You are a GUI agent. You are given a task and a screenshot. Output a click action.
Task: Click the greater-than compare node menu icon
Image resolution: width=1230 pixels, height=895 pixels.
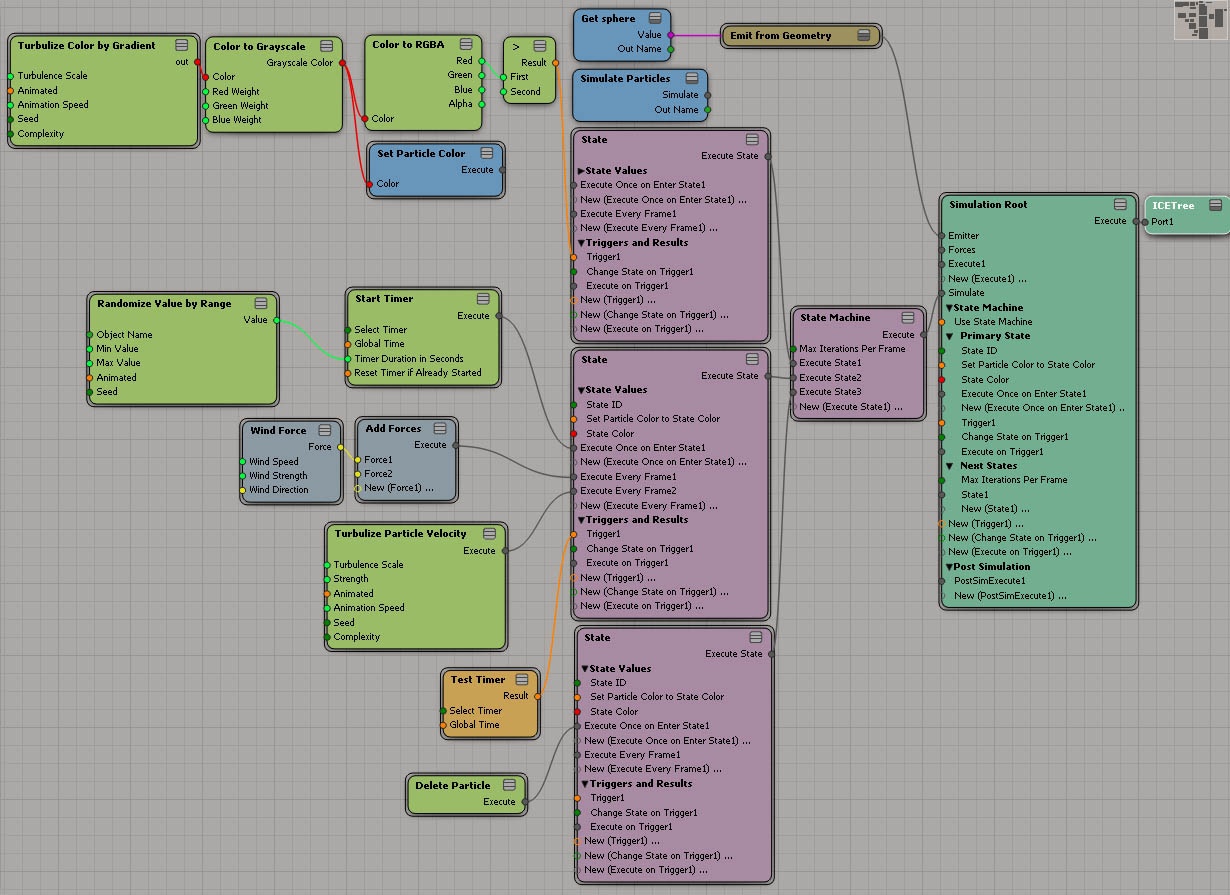click(540, 45)
